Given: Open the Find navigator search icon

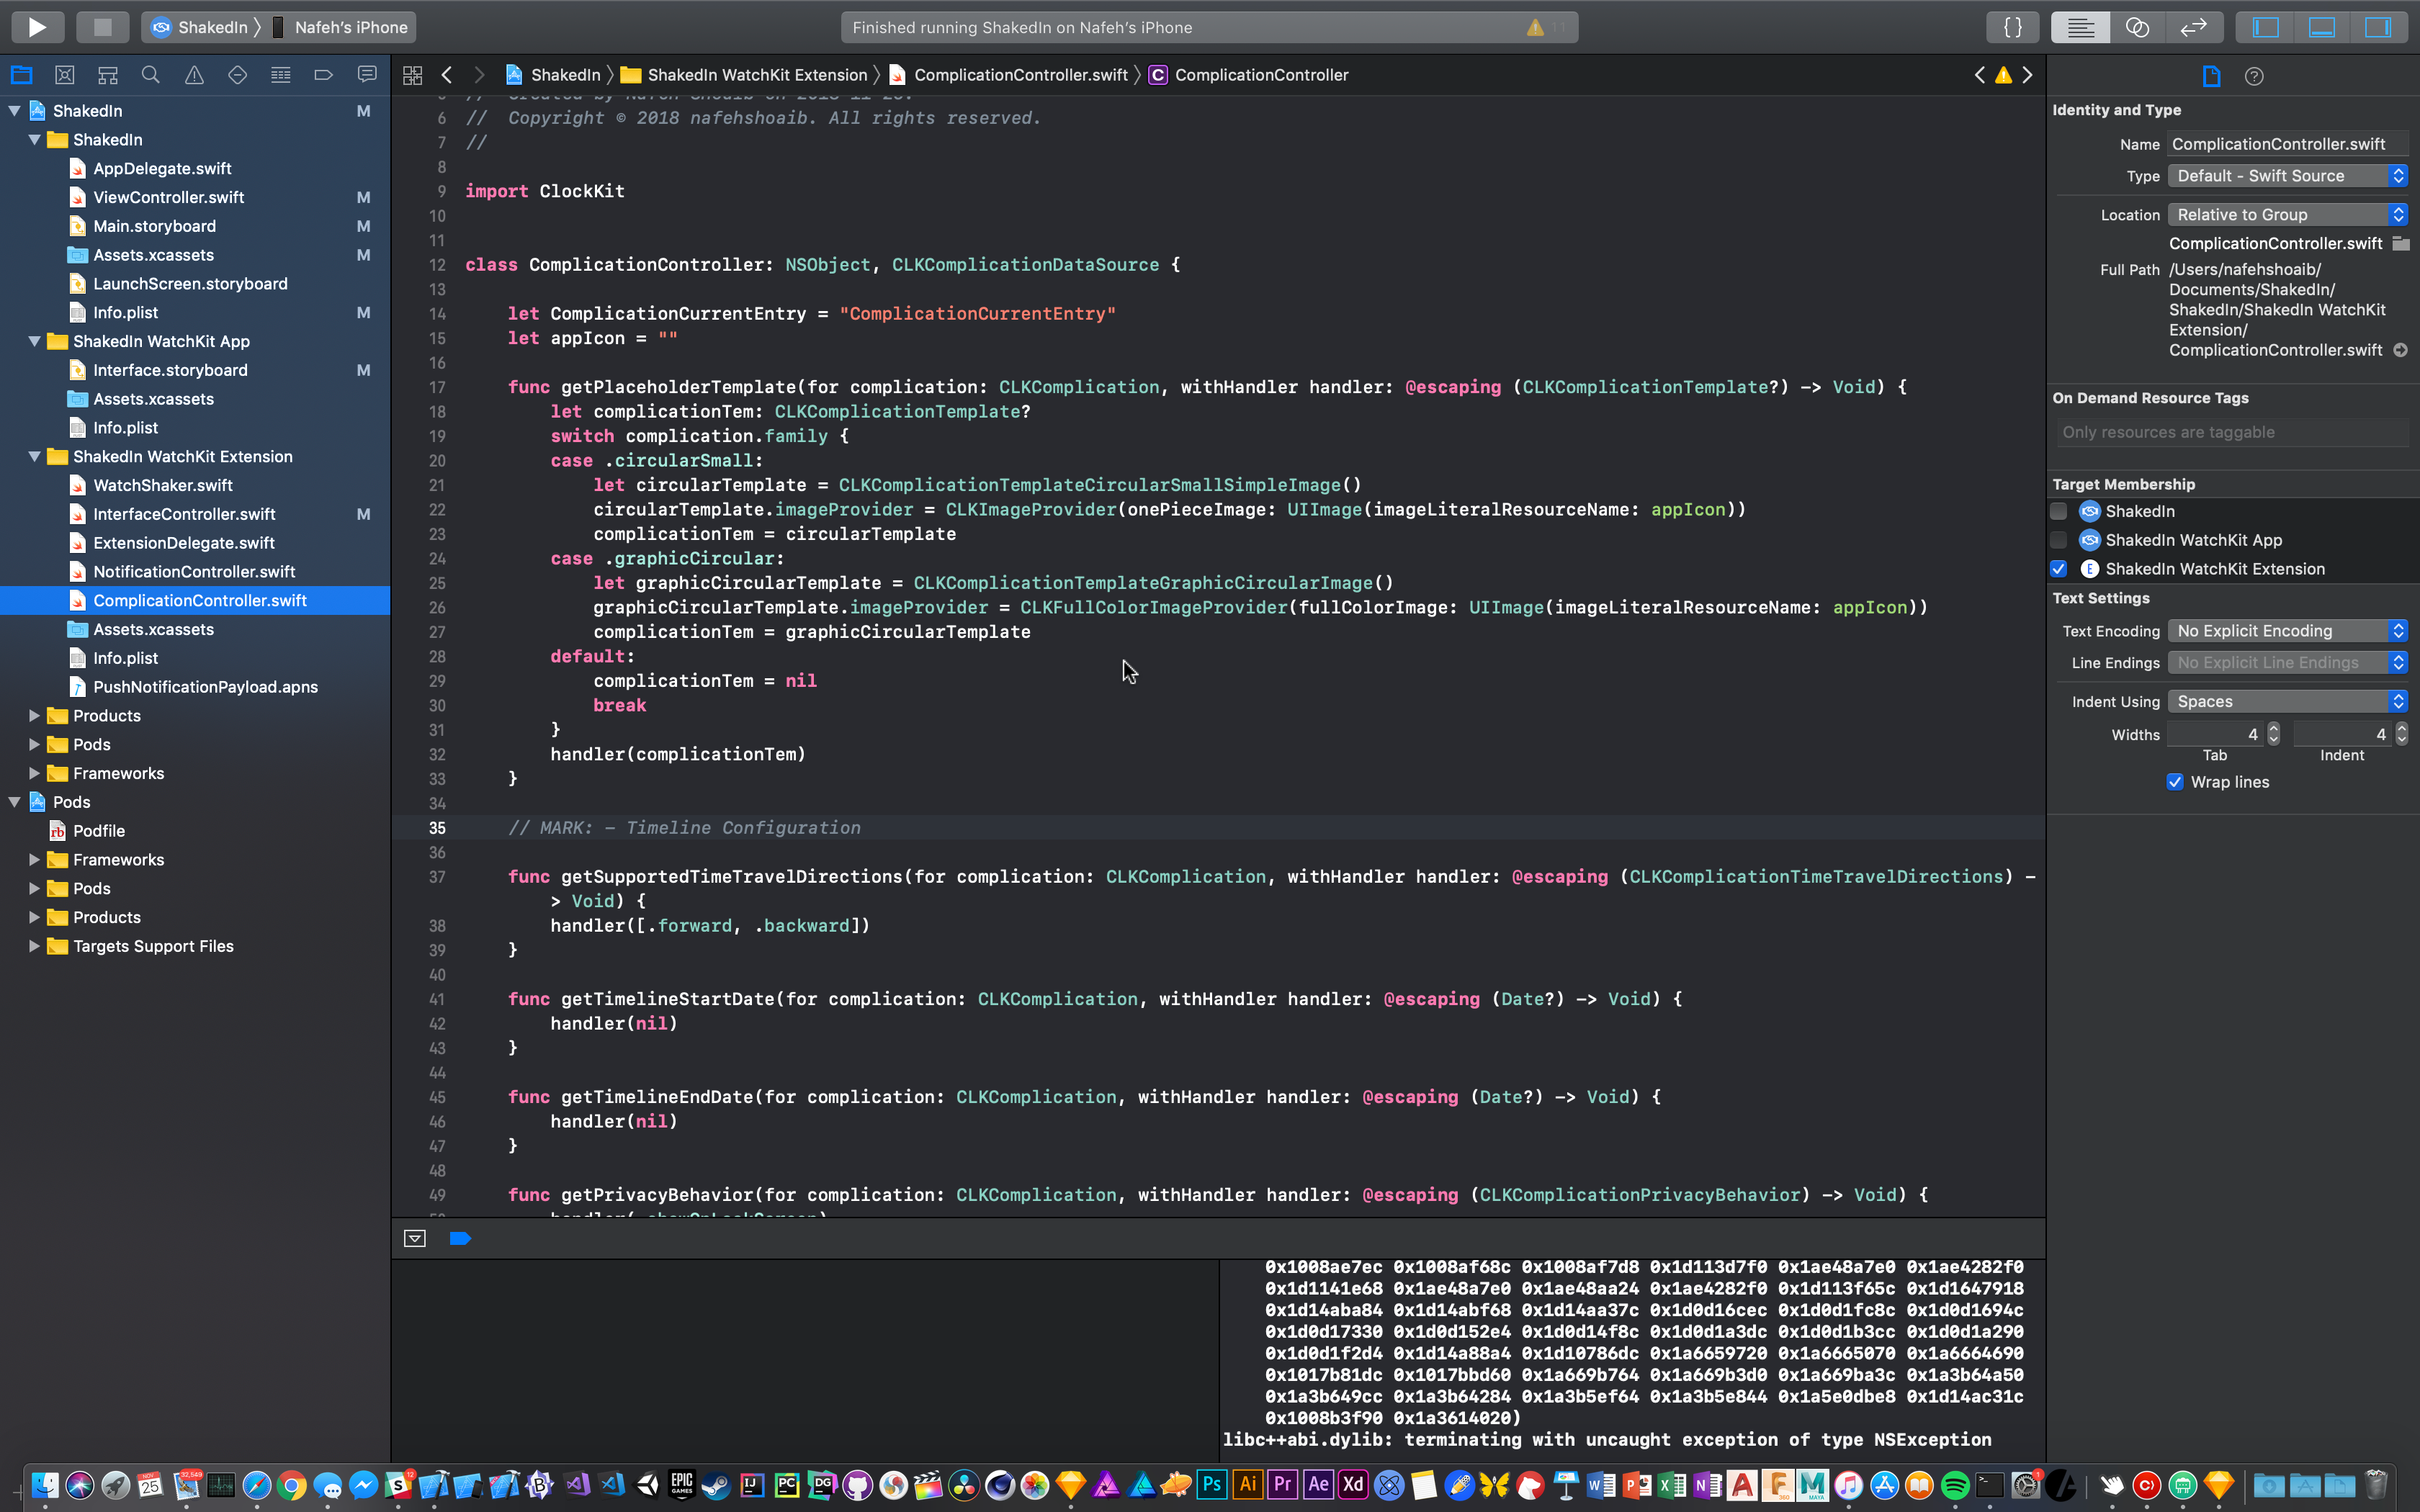Looking at the screenshot, I should (151, 75).
